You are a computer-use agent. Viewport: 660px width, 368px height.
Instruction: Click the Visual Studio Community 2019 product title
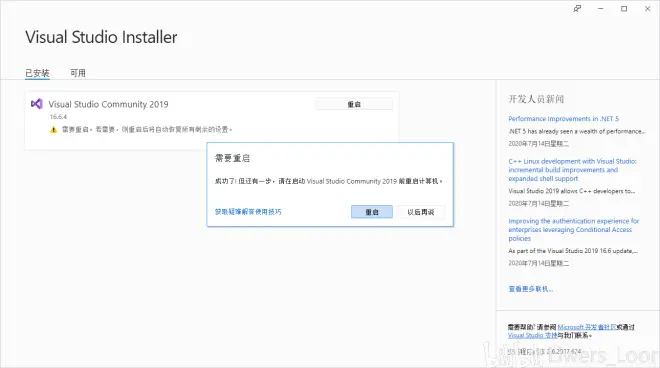108,104
